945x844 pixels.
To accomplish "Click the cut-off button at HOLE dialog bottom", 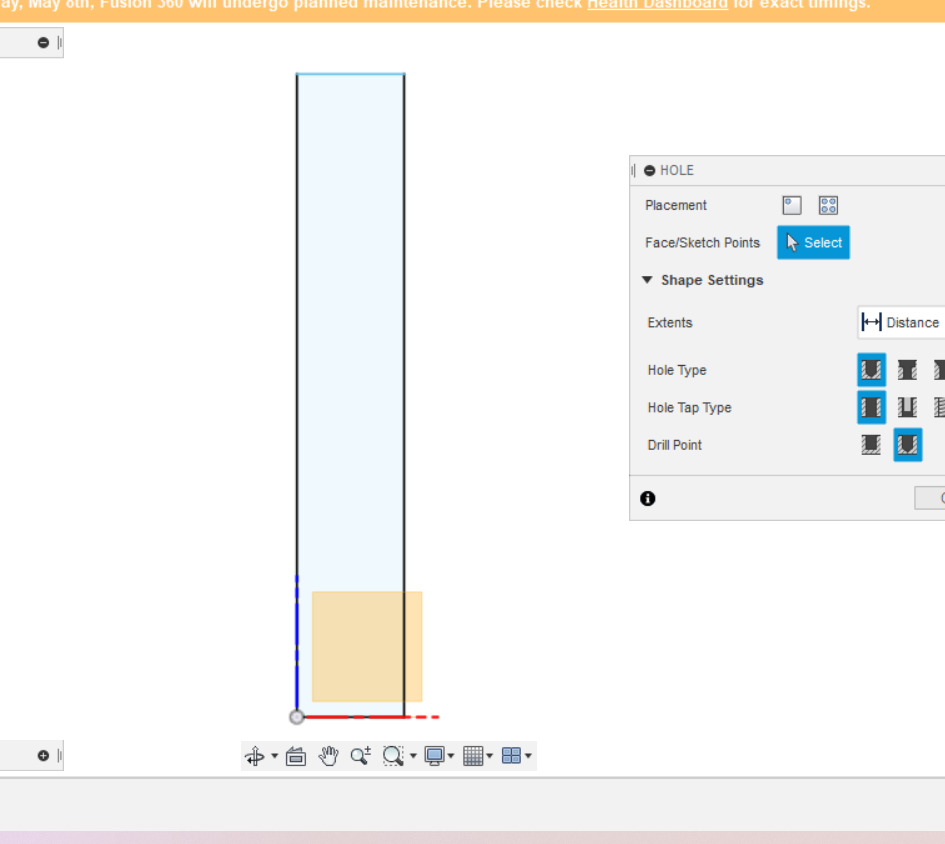I will click(x=930, y=498).
